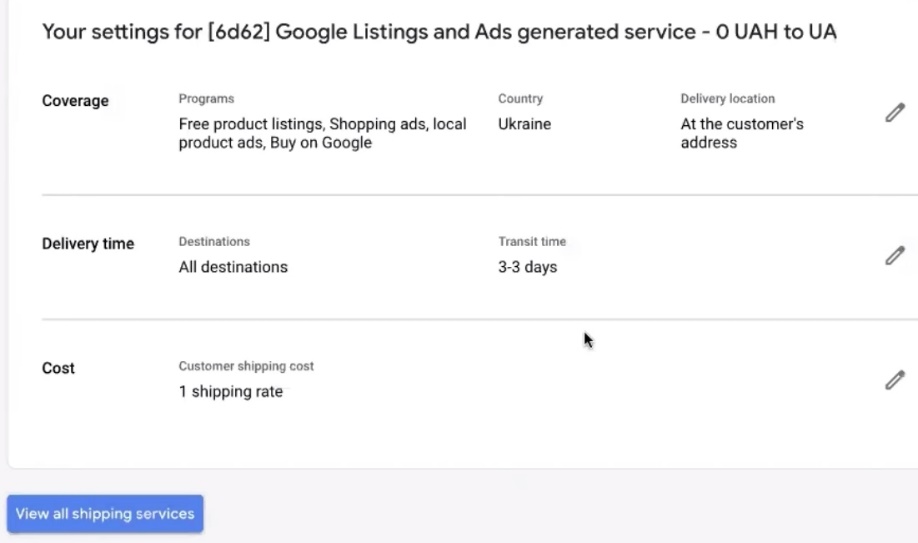Click the Delivery time edit pencil
918x543 pixels.
895,256
